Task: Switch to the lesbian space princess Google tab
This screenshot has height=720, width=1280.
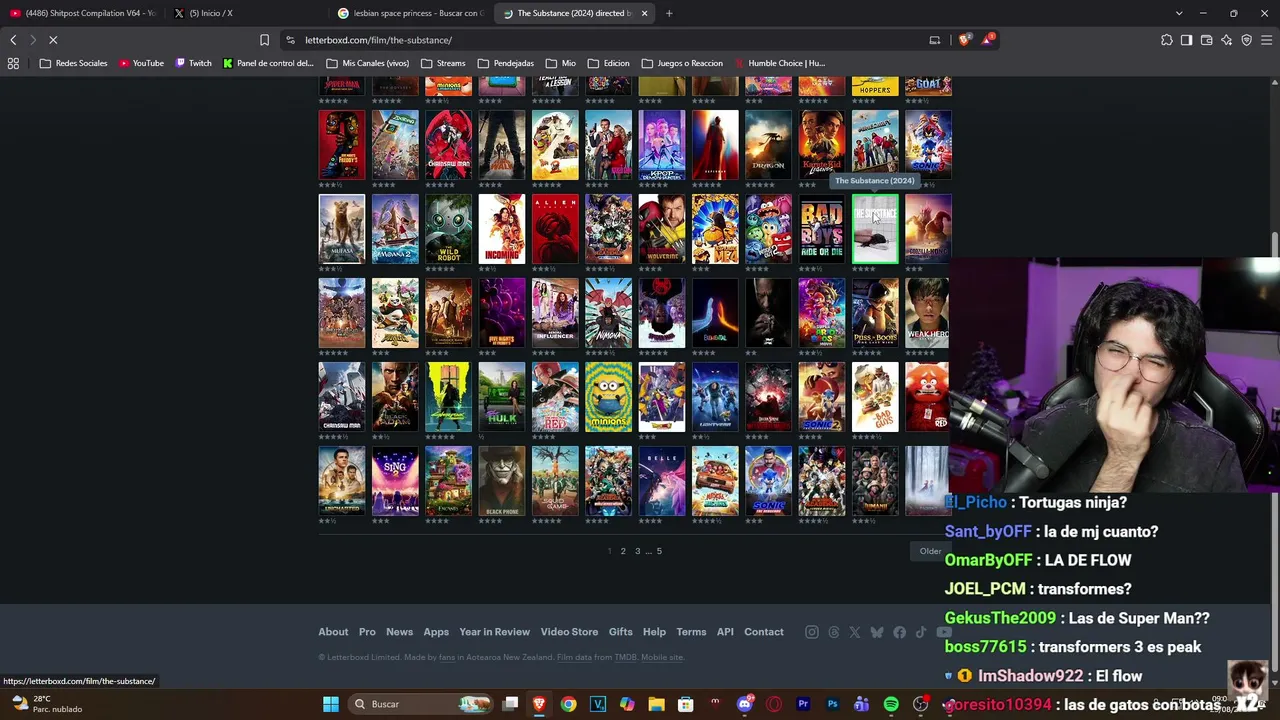Action: pos(411,13)
